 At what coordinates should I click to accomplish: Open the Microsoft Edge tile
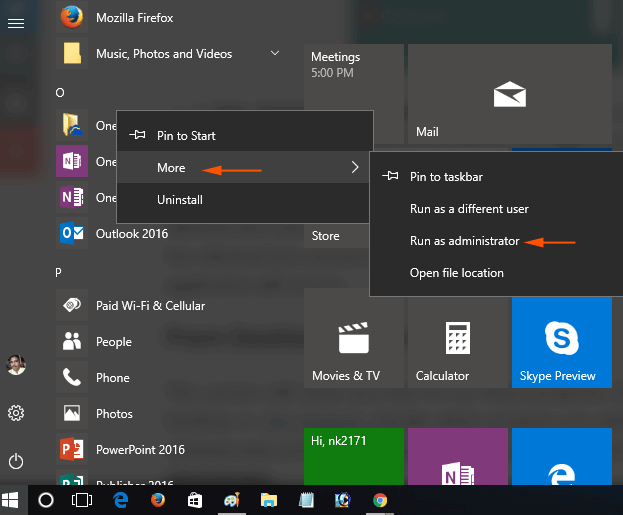[562, 456]
